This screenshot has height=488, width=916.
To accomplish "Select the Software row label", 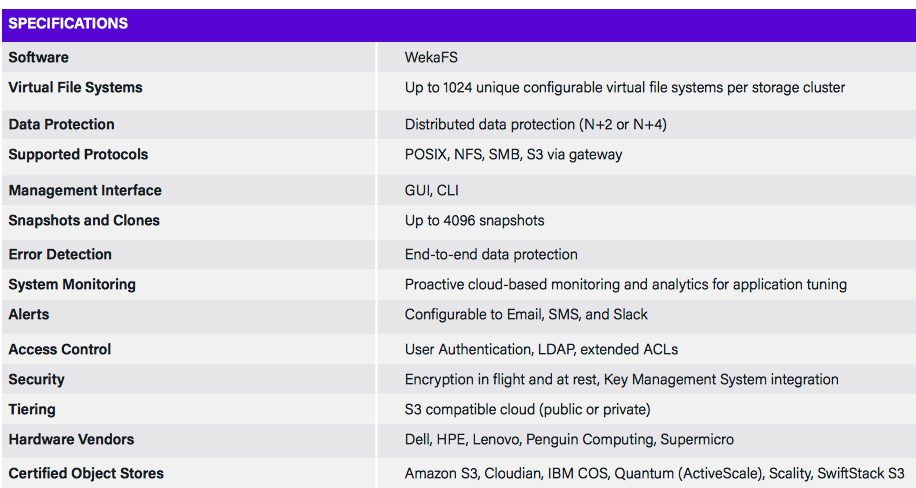I will pyautogui.click(x=39, y=57).
